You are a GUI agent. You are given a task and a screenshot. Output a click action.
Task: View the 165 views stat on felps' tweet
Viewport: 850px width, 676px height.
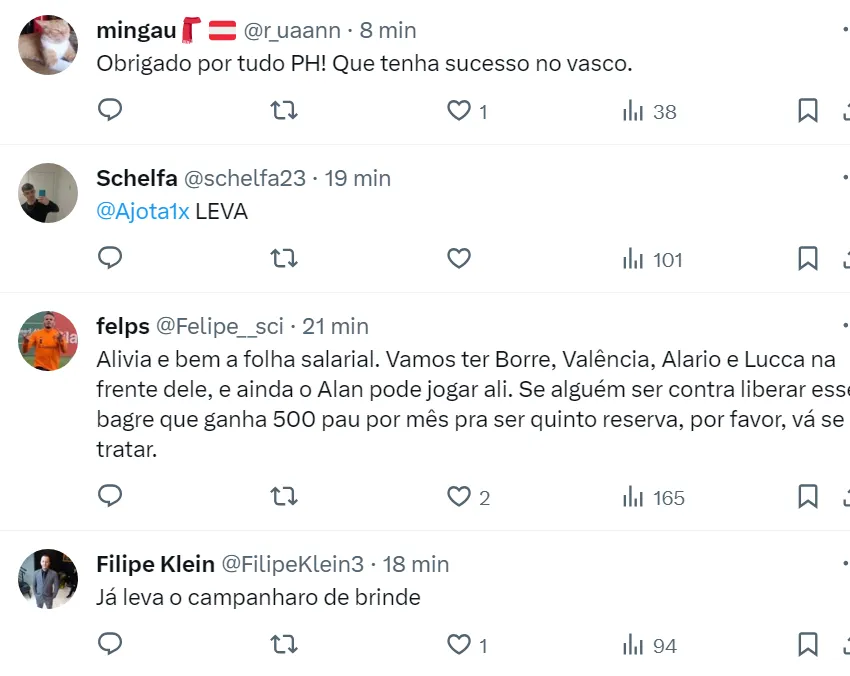pyautogui.click(x=653, y=497)
